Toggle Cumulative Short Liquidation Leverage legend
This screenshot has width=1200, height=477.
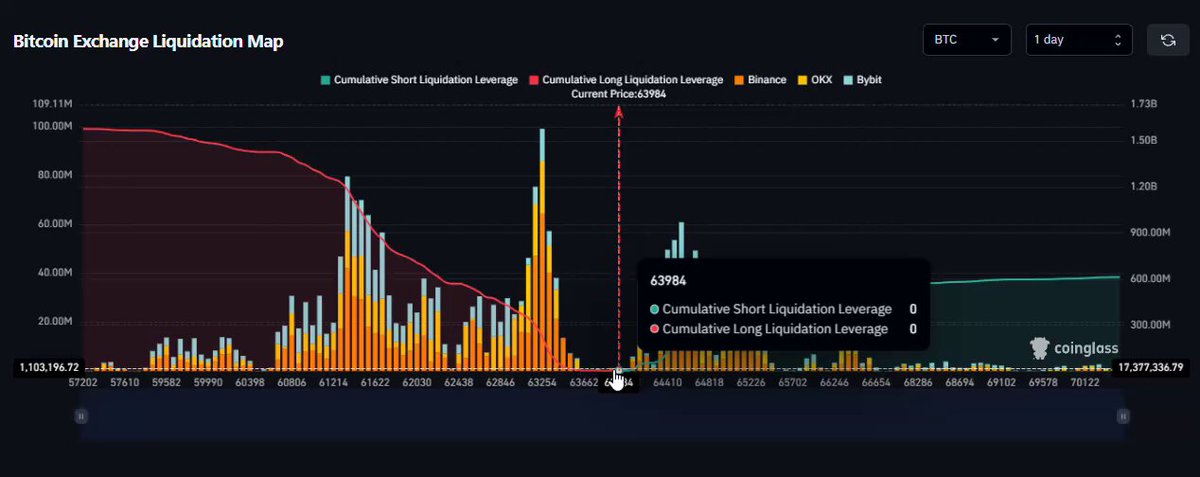point(418,79)
